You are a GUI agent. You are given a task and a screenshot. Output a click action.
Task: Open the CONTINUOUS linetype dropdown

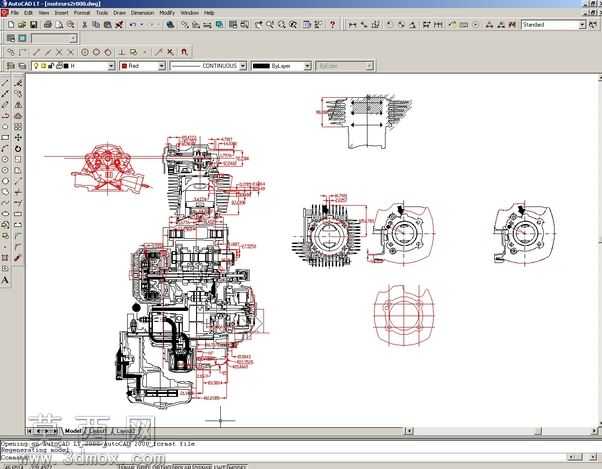pos(243,66)
